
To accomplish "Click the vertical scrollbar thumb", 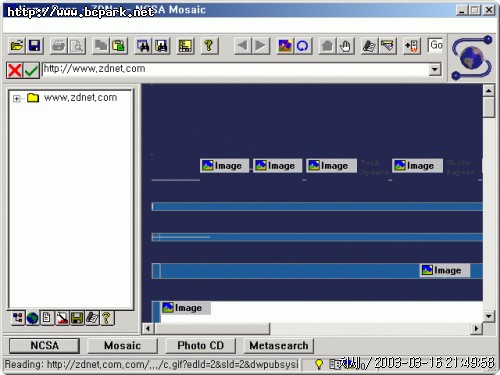I will point(489,107).
